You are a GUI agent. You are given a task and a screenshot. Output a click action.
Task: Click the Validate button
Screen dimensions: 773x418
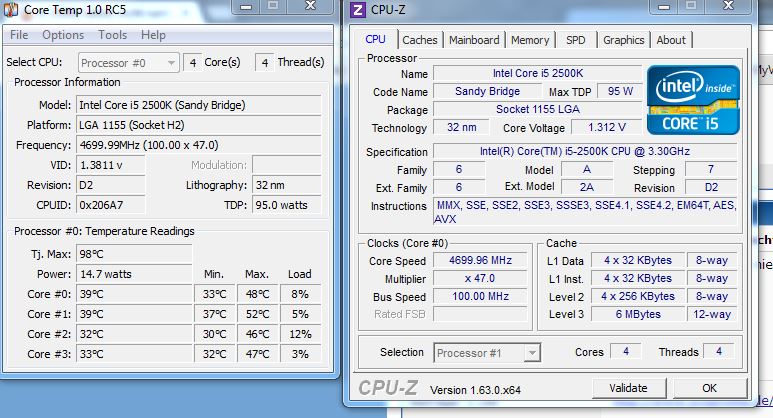click(629, 388)
